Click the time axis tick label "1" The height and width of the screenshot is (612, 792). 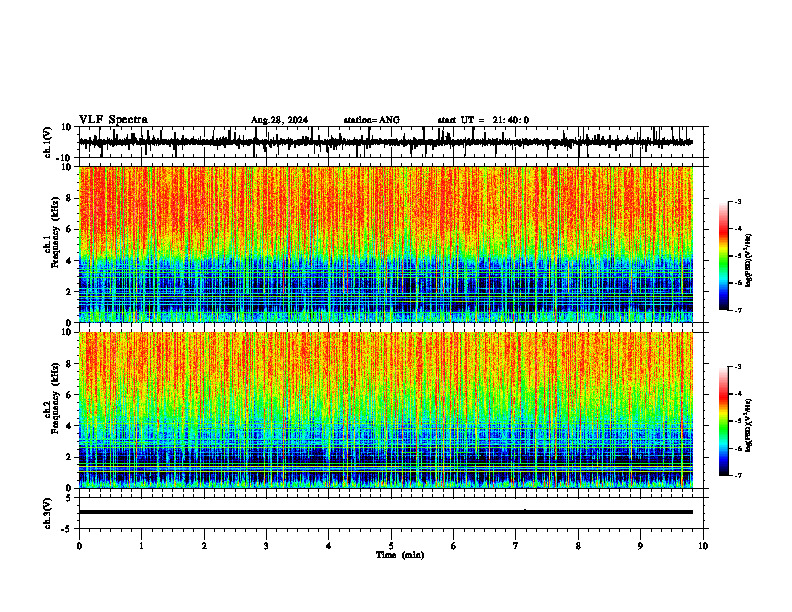point(141,546)
